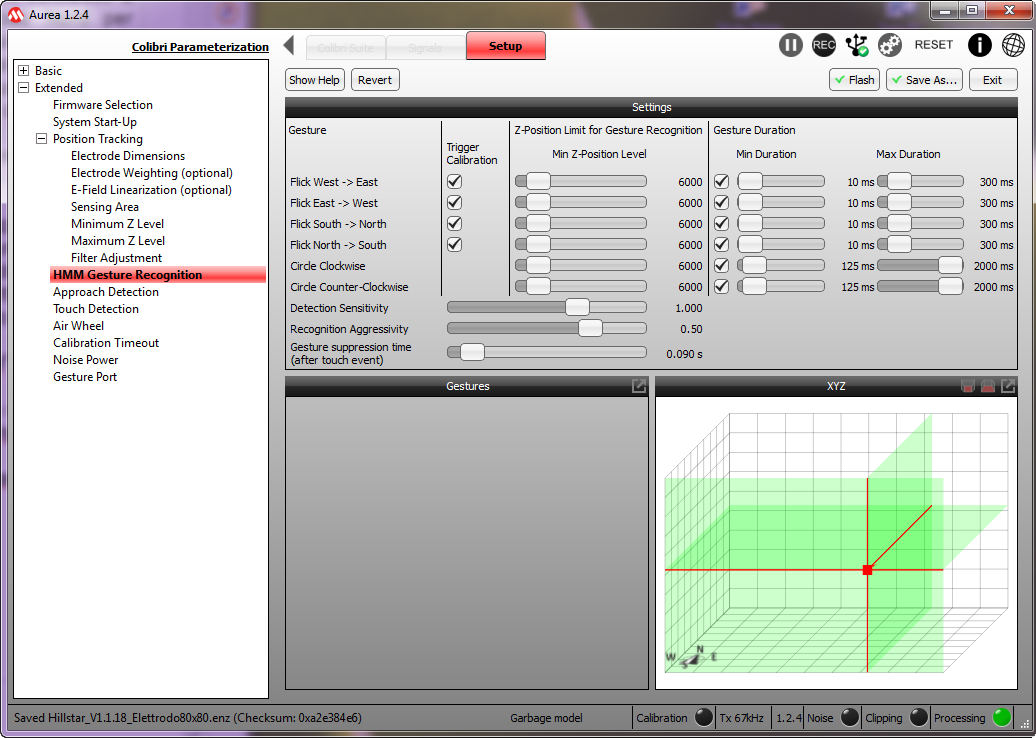Click the Detection Sensitivity slider handle

tap(577, 308)
